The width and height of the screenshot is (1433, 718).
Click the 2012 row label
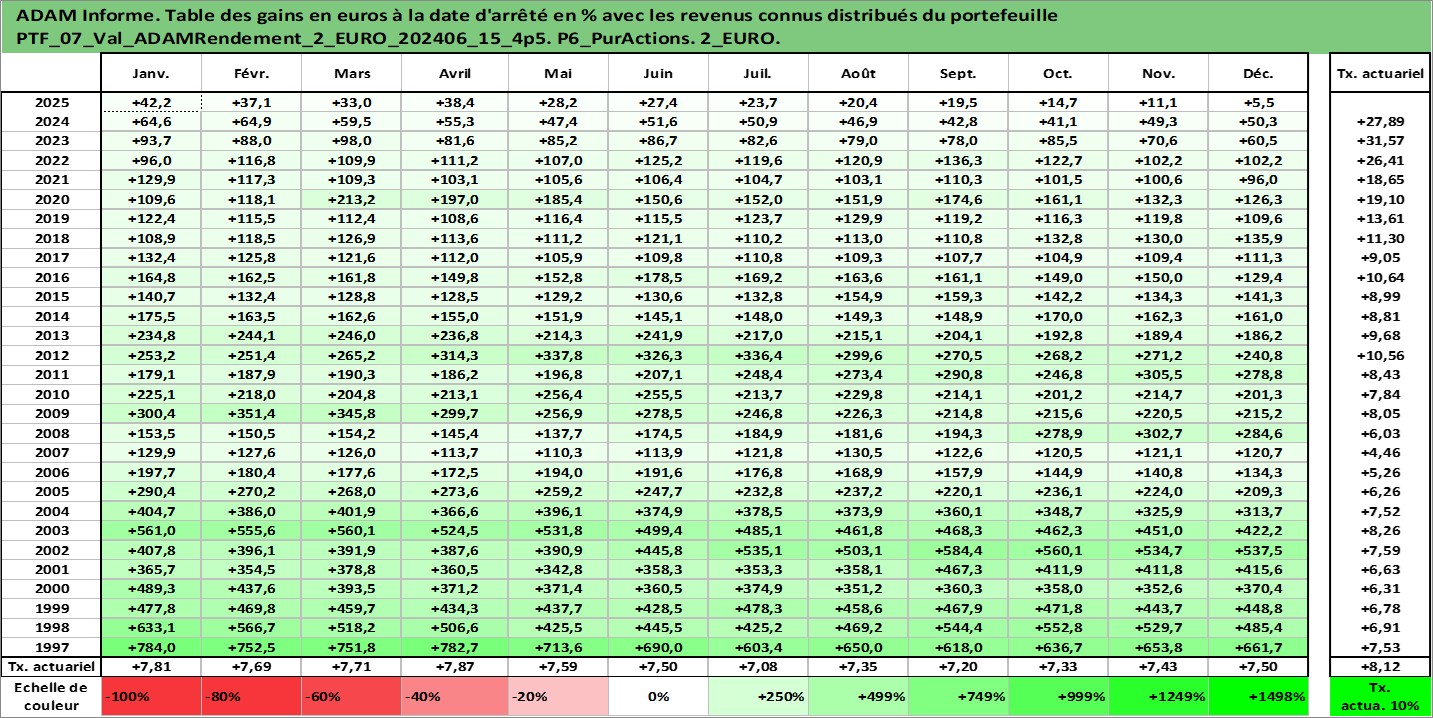51,354
